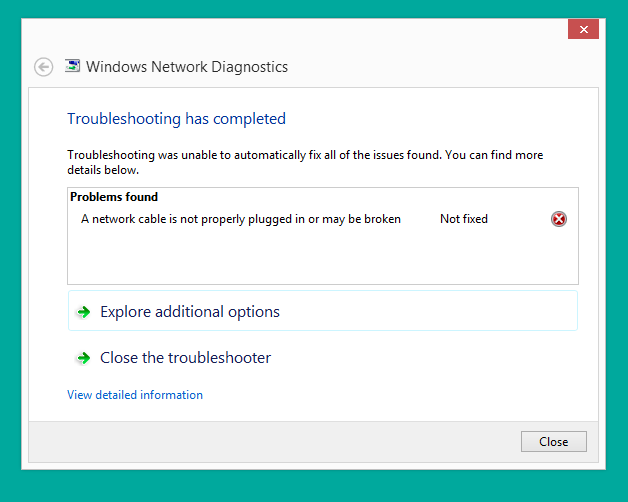
Task: Click the Not fixed status text
Action: click(x=464, y=219)
